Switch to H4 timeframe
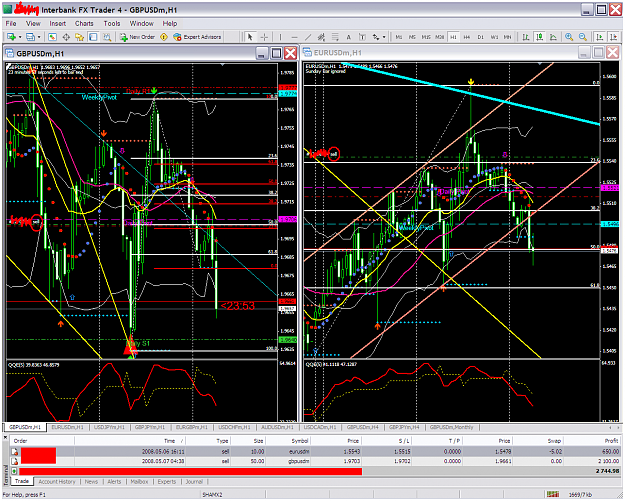Viewport: 625px width, 501px height. (467, 37)
